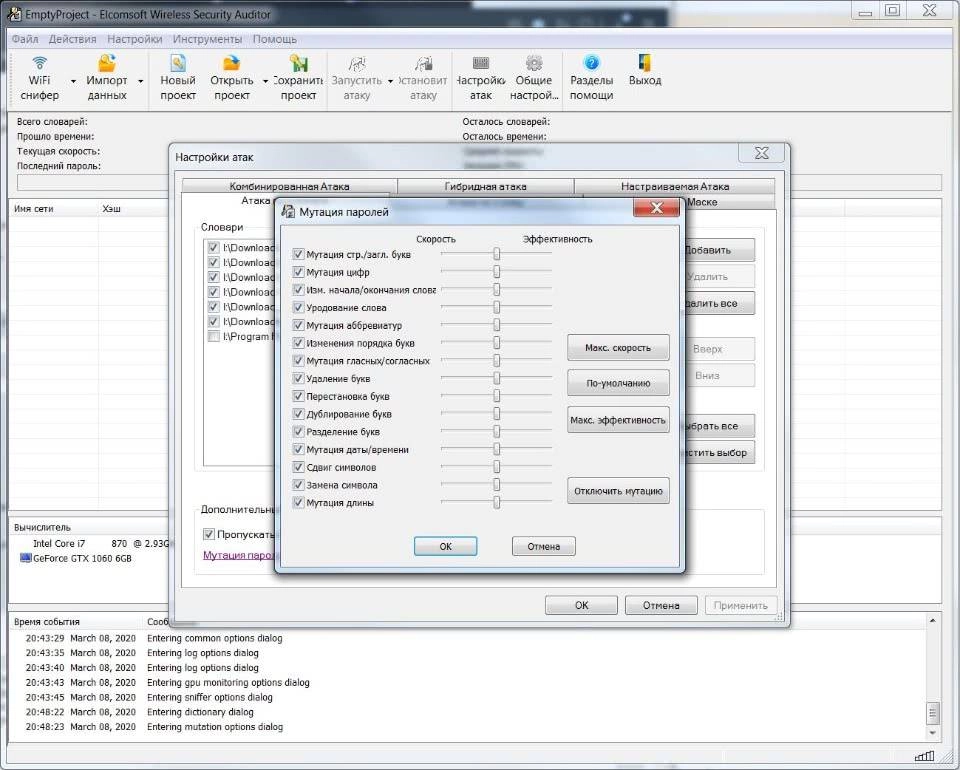Screen dimensions: 960x770
Task: Cancel the Мутация паролей dialog
Action: [x=544, y=546]
